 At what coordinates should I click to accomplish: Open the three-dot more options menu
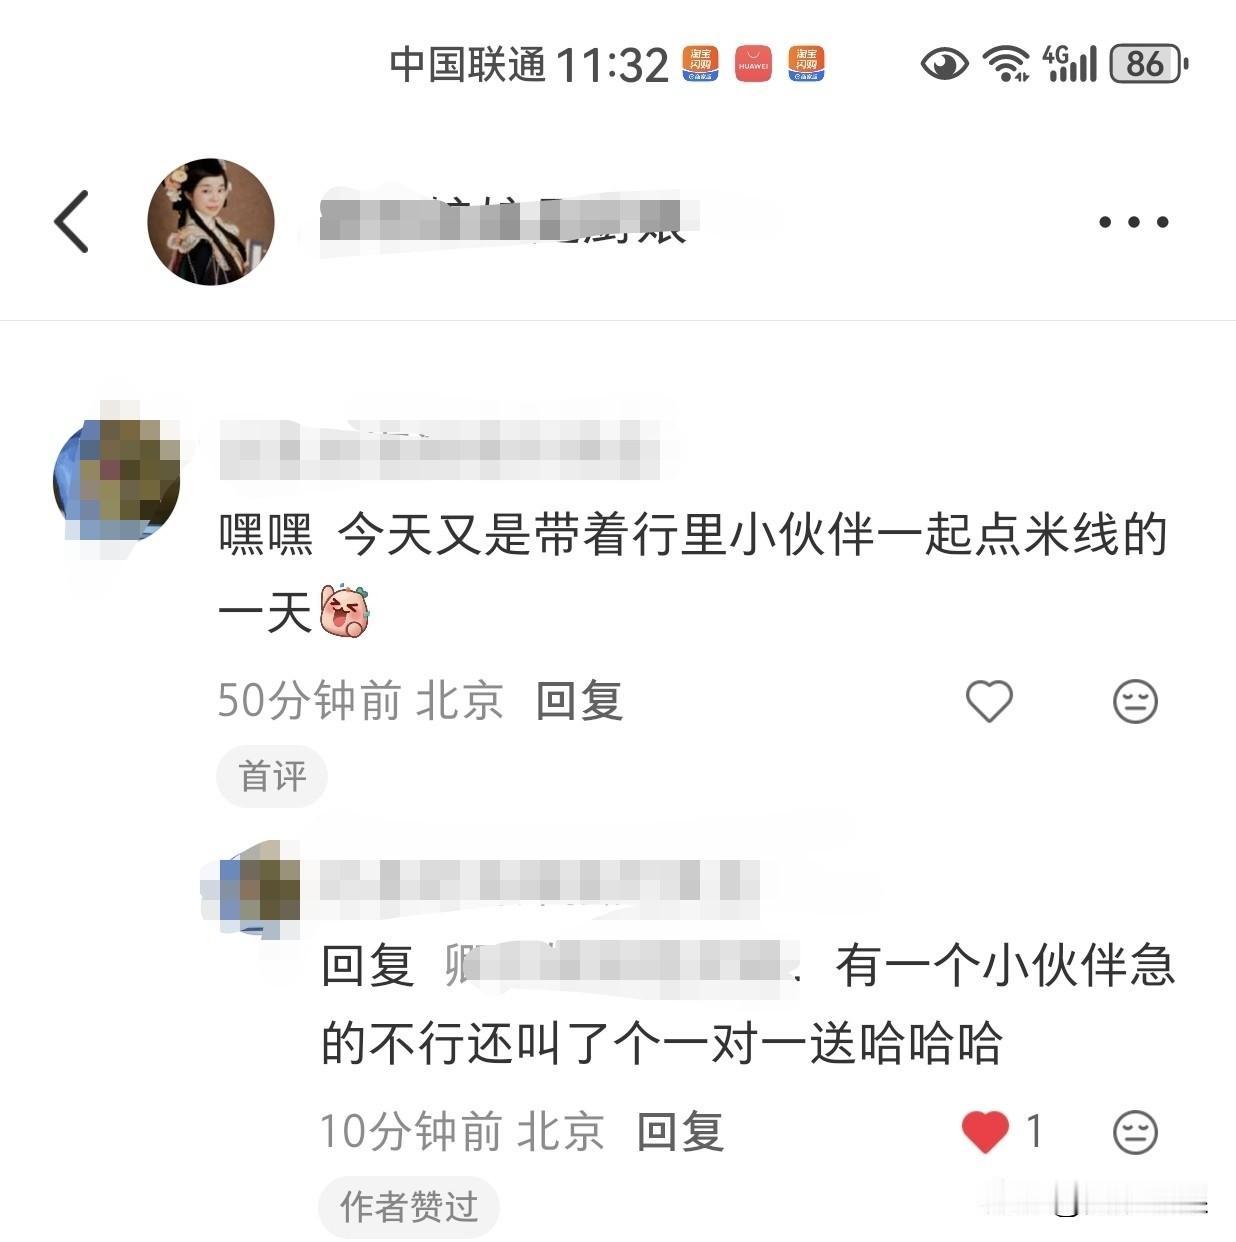click(1133, 222)
